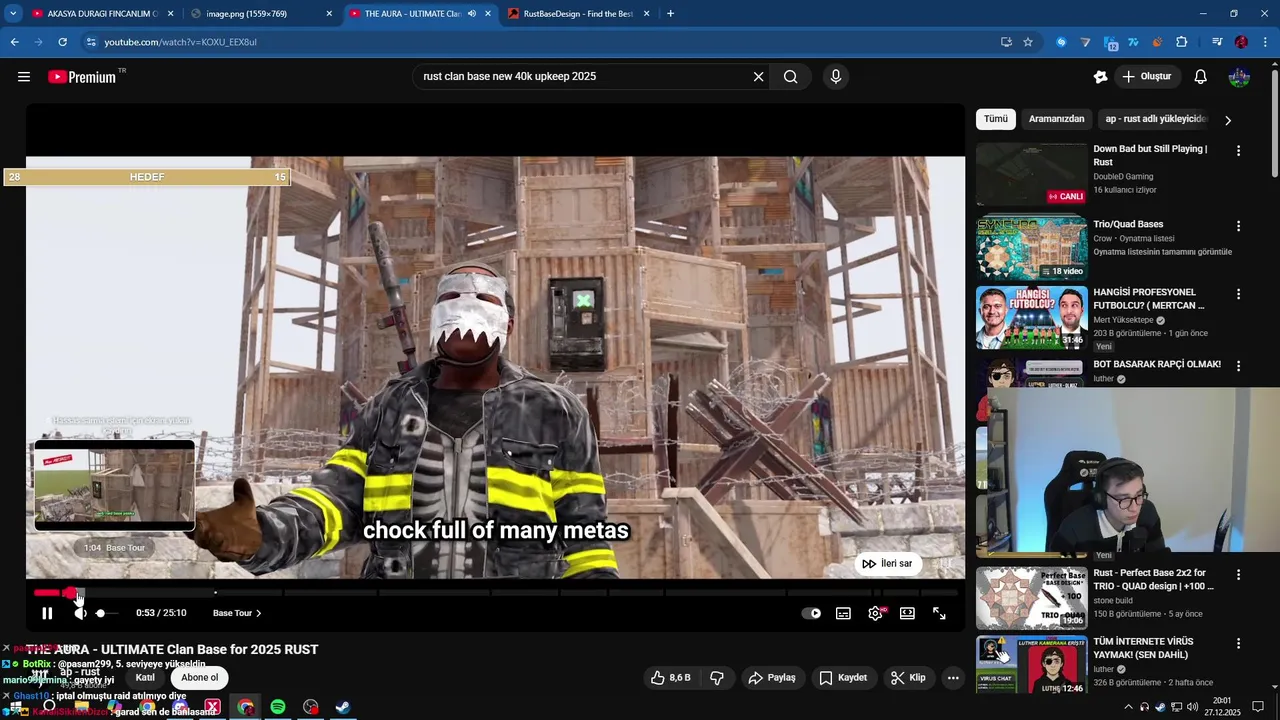Open the Chrome three-dot menu
The image size is (1280, 720).
click(x=1266, y=42)
